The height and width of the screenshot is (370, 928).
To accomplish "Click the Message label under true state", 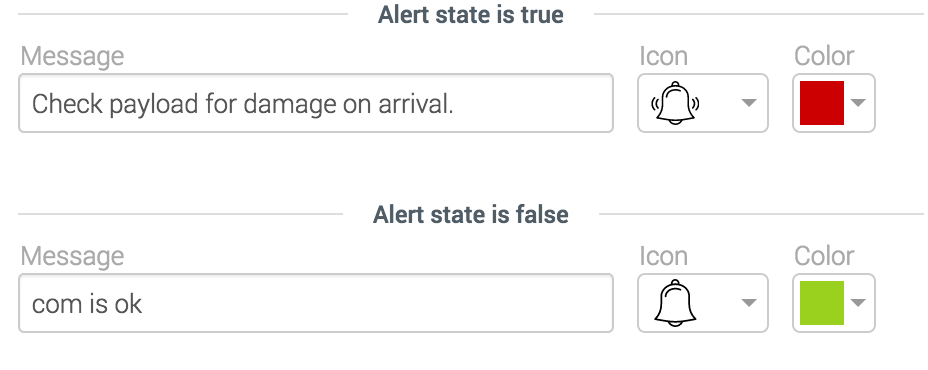I will pos(72,57).
